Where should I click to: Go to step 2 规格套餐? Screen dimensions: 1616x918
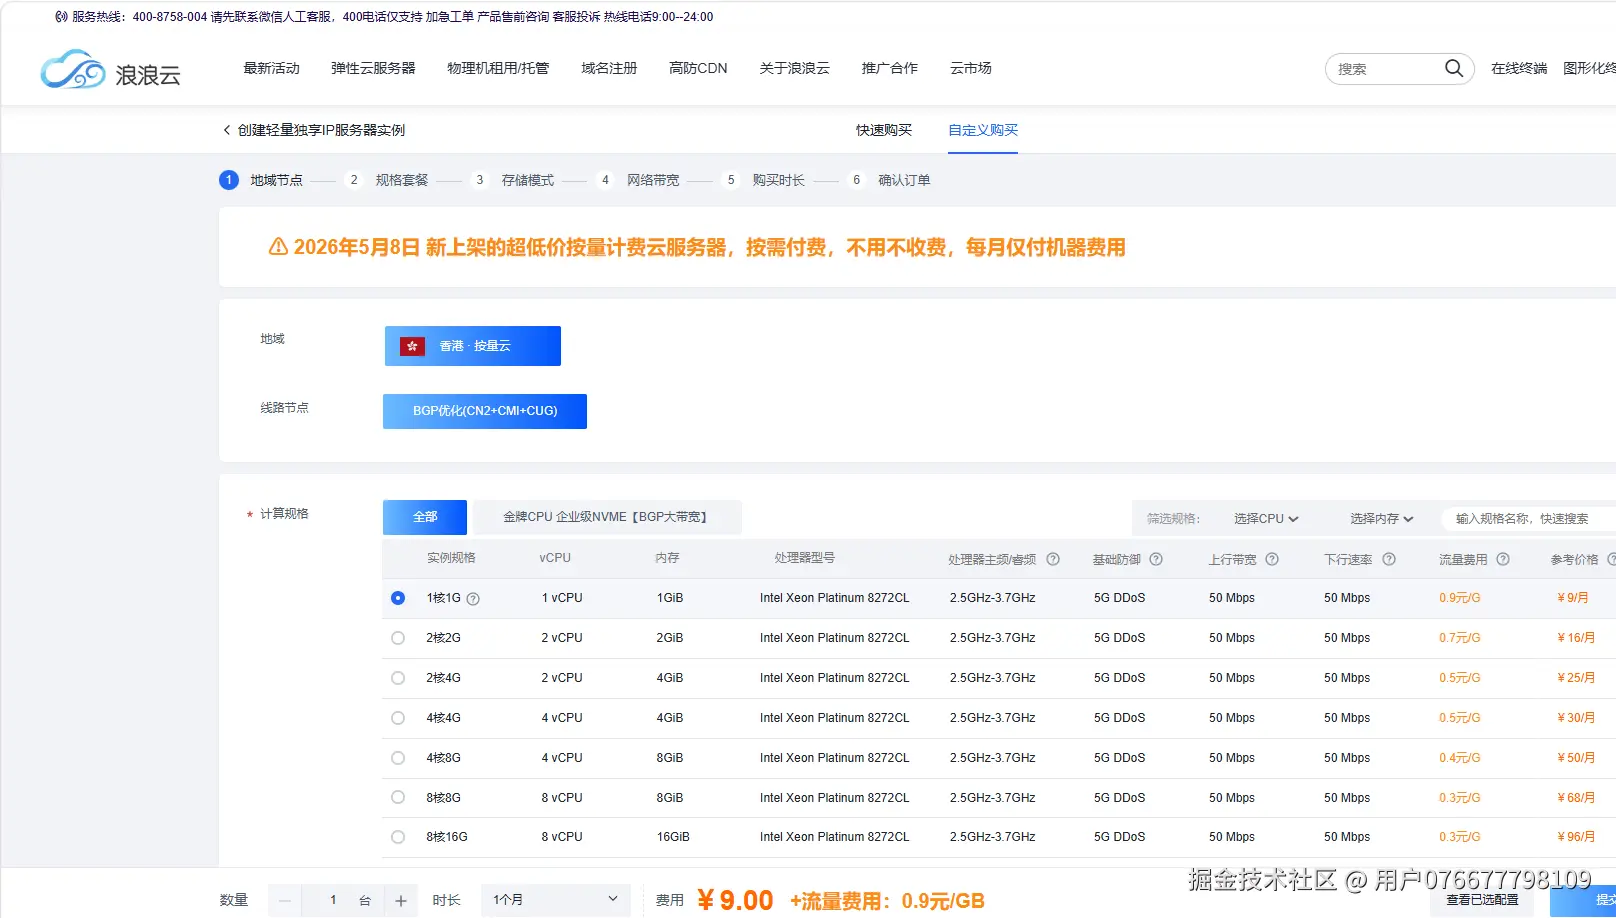[x=387, y=180]
